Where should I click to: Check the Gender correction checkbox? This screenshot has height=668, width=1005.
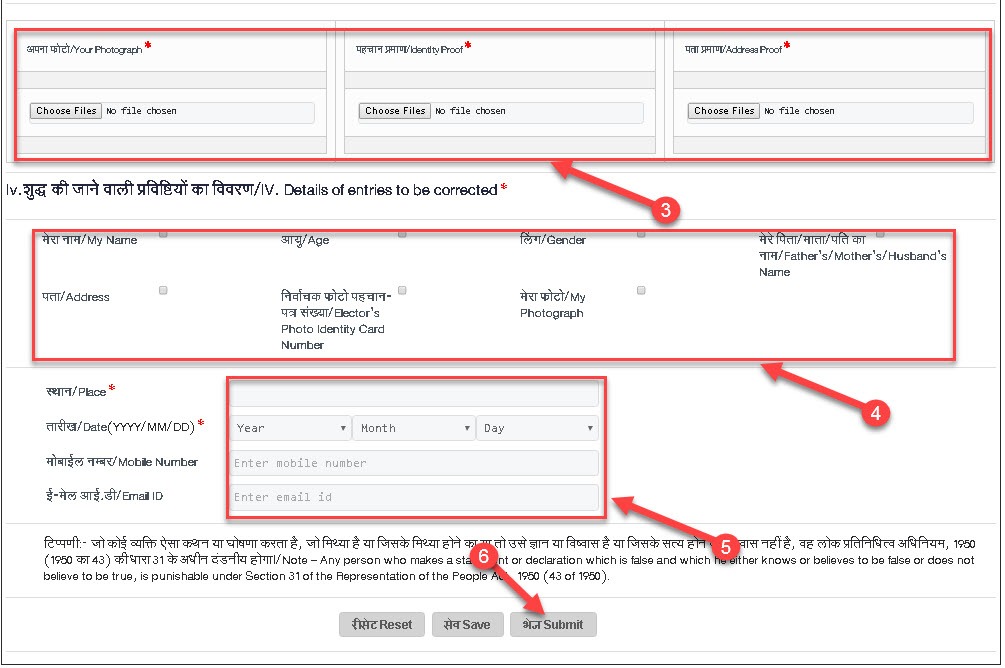coord(641,234)
